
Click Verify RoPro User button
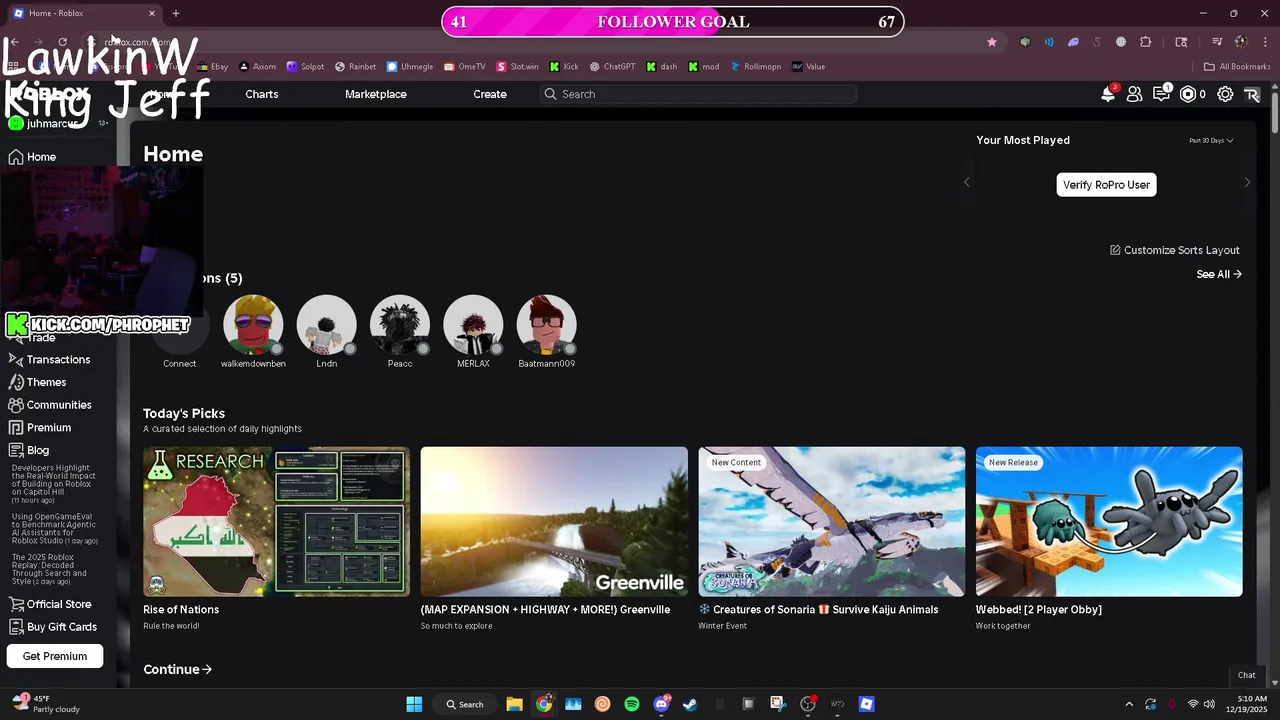[1106, 184]
